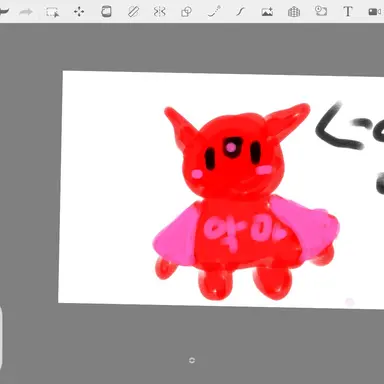Tap the small circular puck below the canvas

coord(192,360)
